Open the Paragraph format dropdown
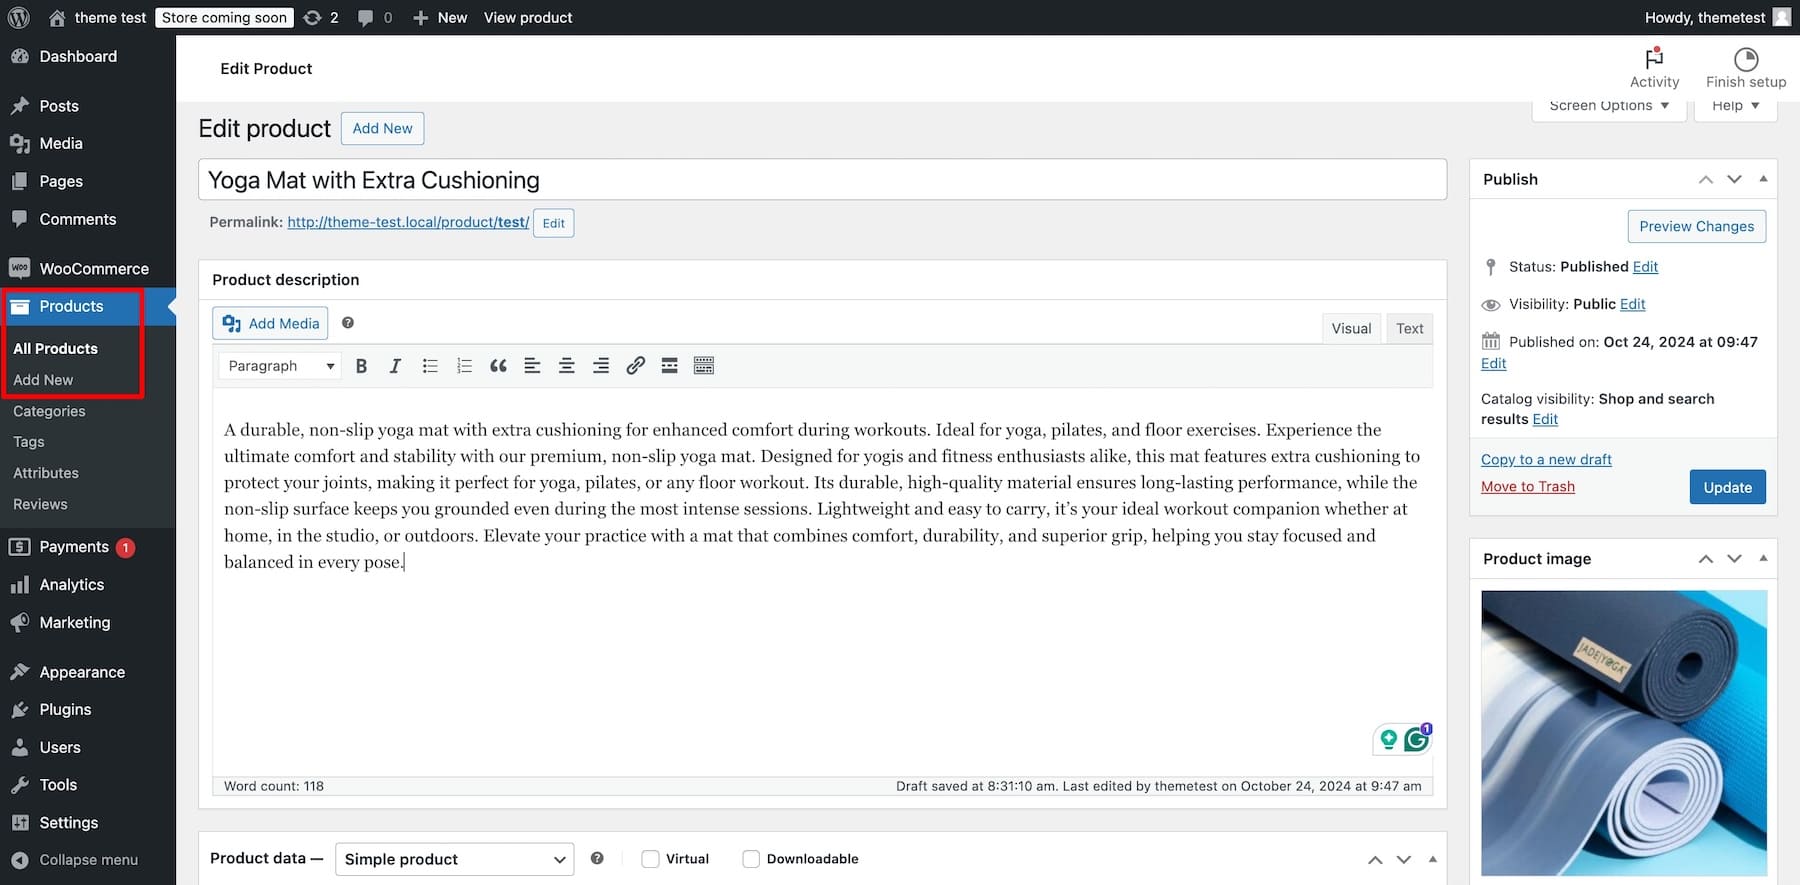The height and width of the screenshot is (885, 1800). coord(280,366)
